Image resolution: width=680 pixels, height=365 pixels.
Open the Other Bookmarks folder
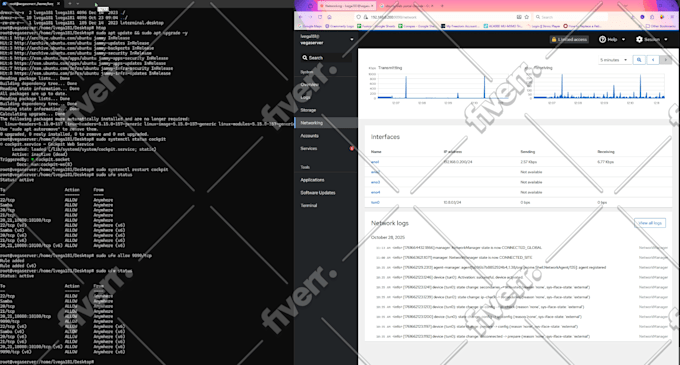(660, 26)
